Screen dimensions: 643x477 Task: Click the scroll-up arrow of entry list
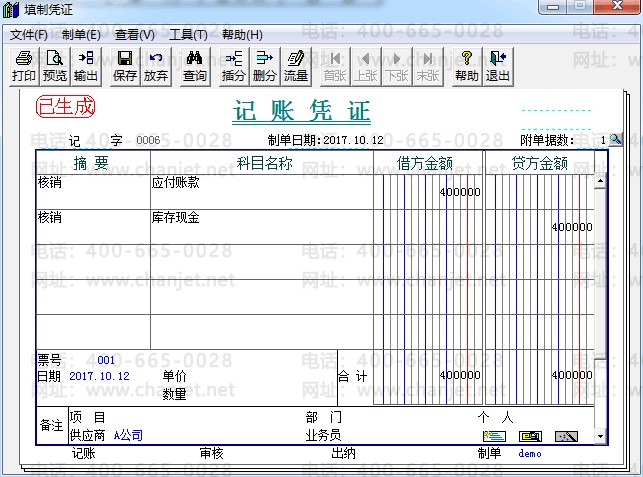pyautogui.click(x=600, y=182)
